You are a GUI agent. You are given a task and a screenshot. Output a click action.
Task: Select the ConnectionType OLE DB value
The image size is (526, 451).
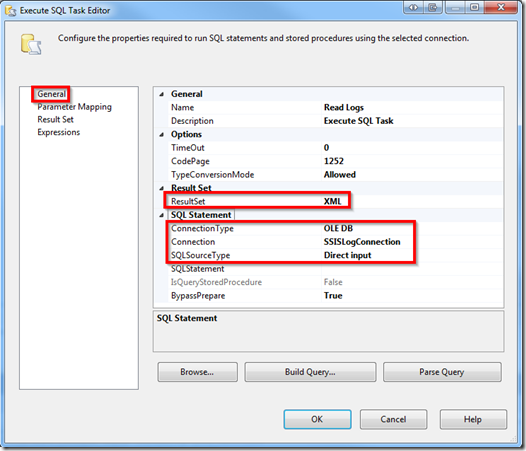(x=412, y=228)
